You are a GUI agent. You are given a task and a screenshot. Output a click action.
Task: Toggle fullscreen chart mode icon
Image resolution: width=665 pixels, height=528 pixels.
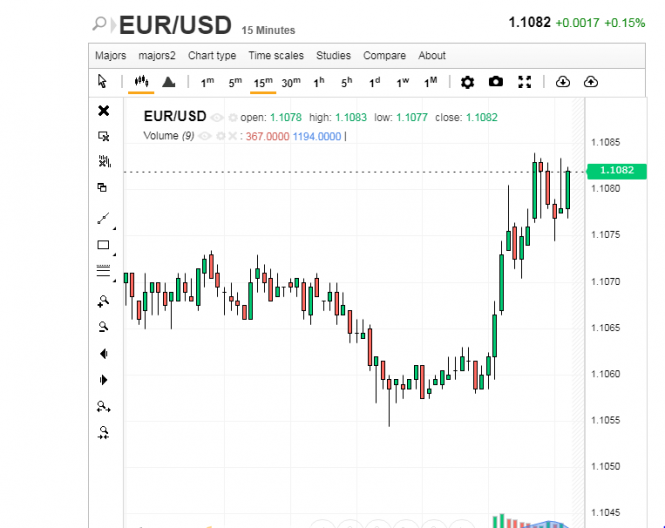[525, 82]
